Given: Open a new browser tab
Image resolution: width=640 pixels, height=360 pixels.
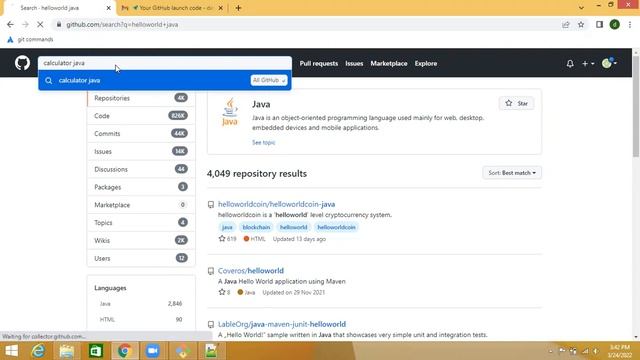Looking at the screenshot, I should [238, 8].
